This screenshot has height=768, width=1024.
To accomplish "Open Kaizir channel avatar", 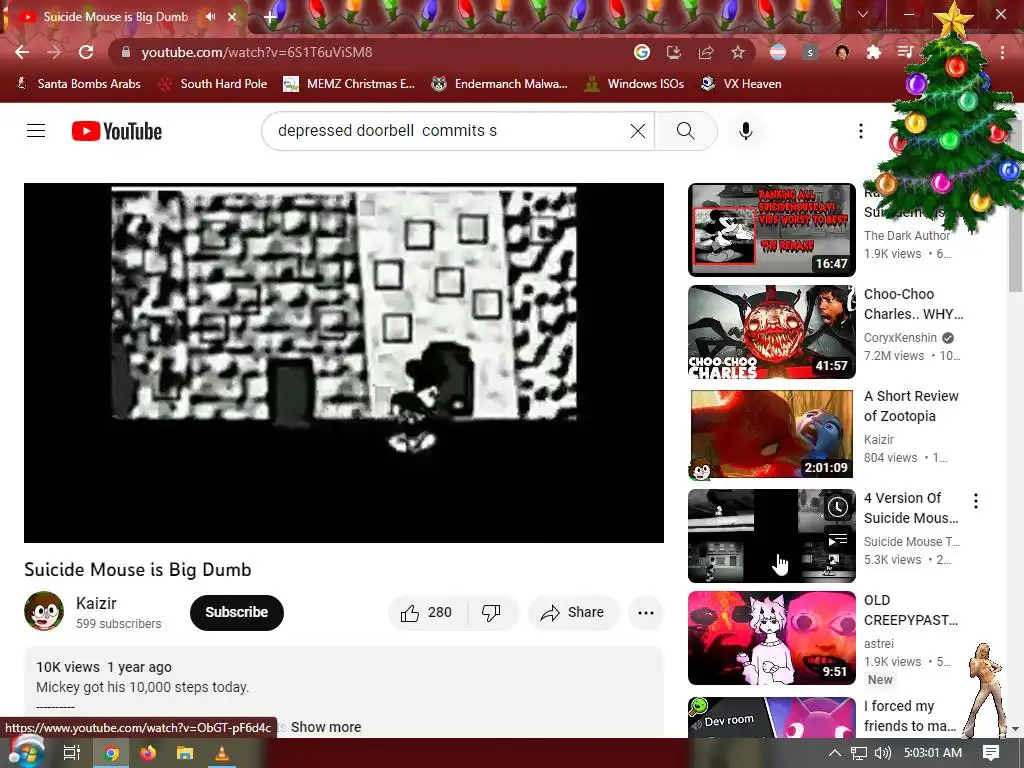I will tap(44, 611).
